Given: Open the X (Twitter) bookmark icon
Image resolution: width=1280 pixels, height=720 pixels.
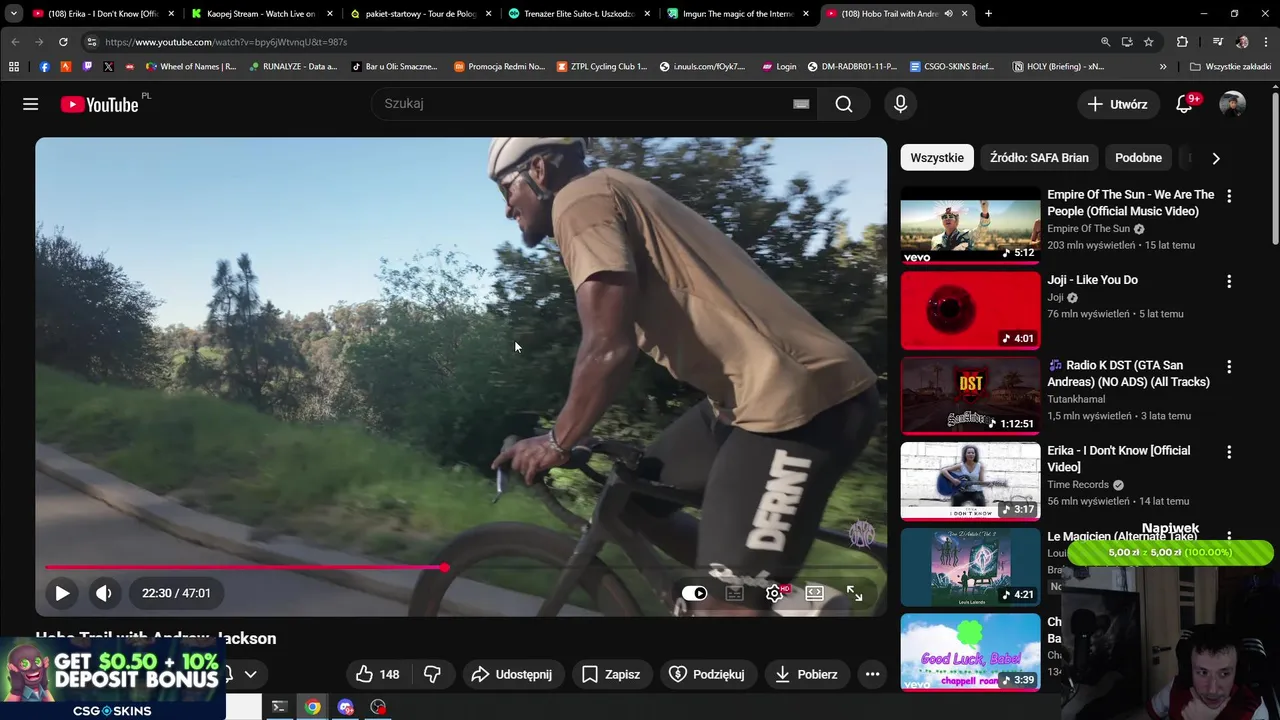Looking at the screenshot, I should 108,67.
